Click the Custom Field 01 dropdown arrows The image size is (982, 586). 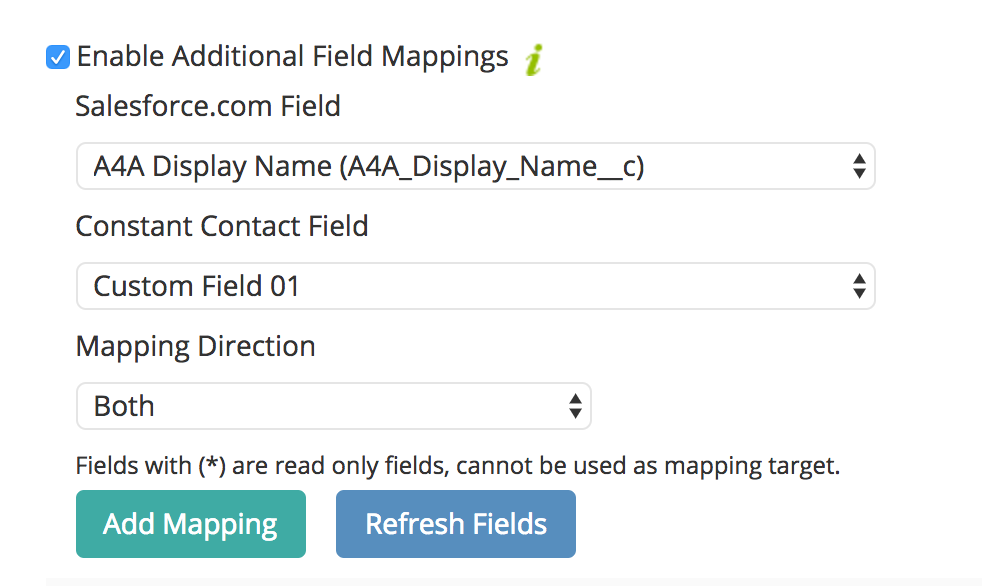coord(859,286)
